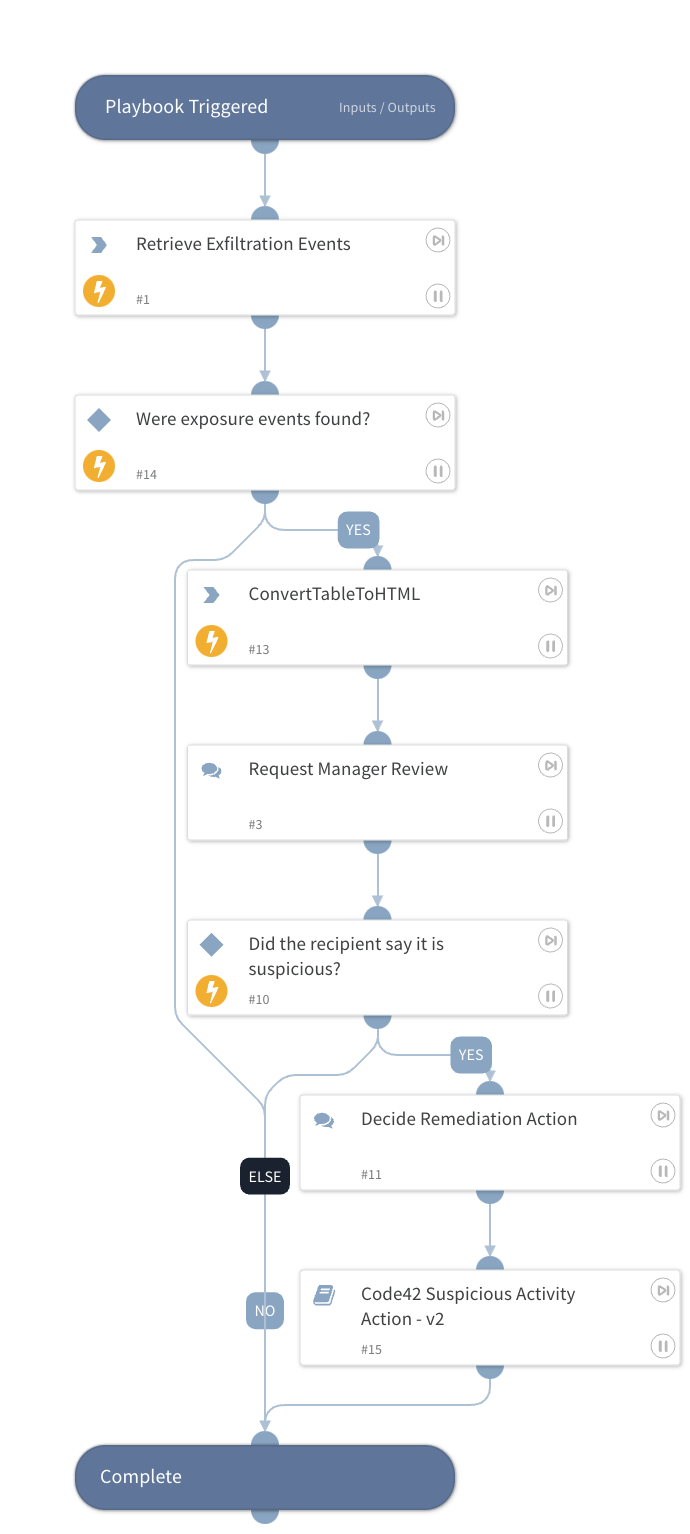This screenshot has height=1534, width=690.
Task: Click the Complete node
Action: coord(264,1477)
